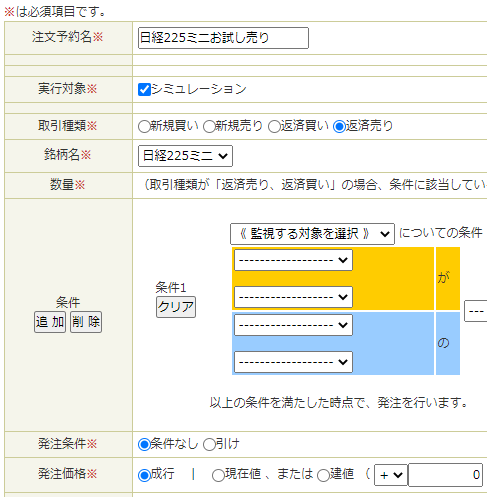Toggle the シミュレーション checkbox

(x=144, y=89)
